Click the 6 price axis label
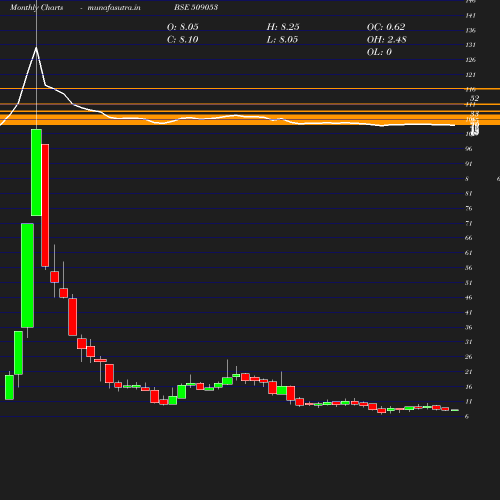Image resolution: width=500 pixels, height=500 pixels. 467,417
